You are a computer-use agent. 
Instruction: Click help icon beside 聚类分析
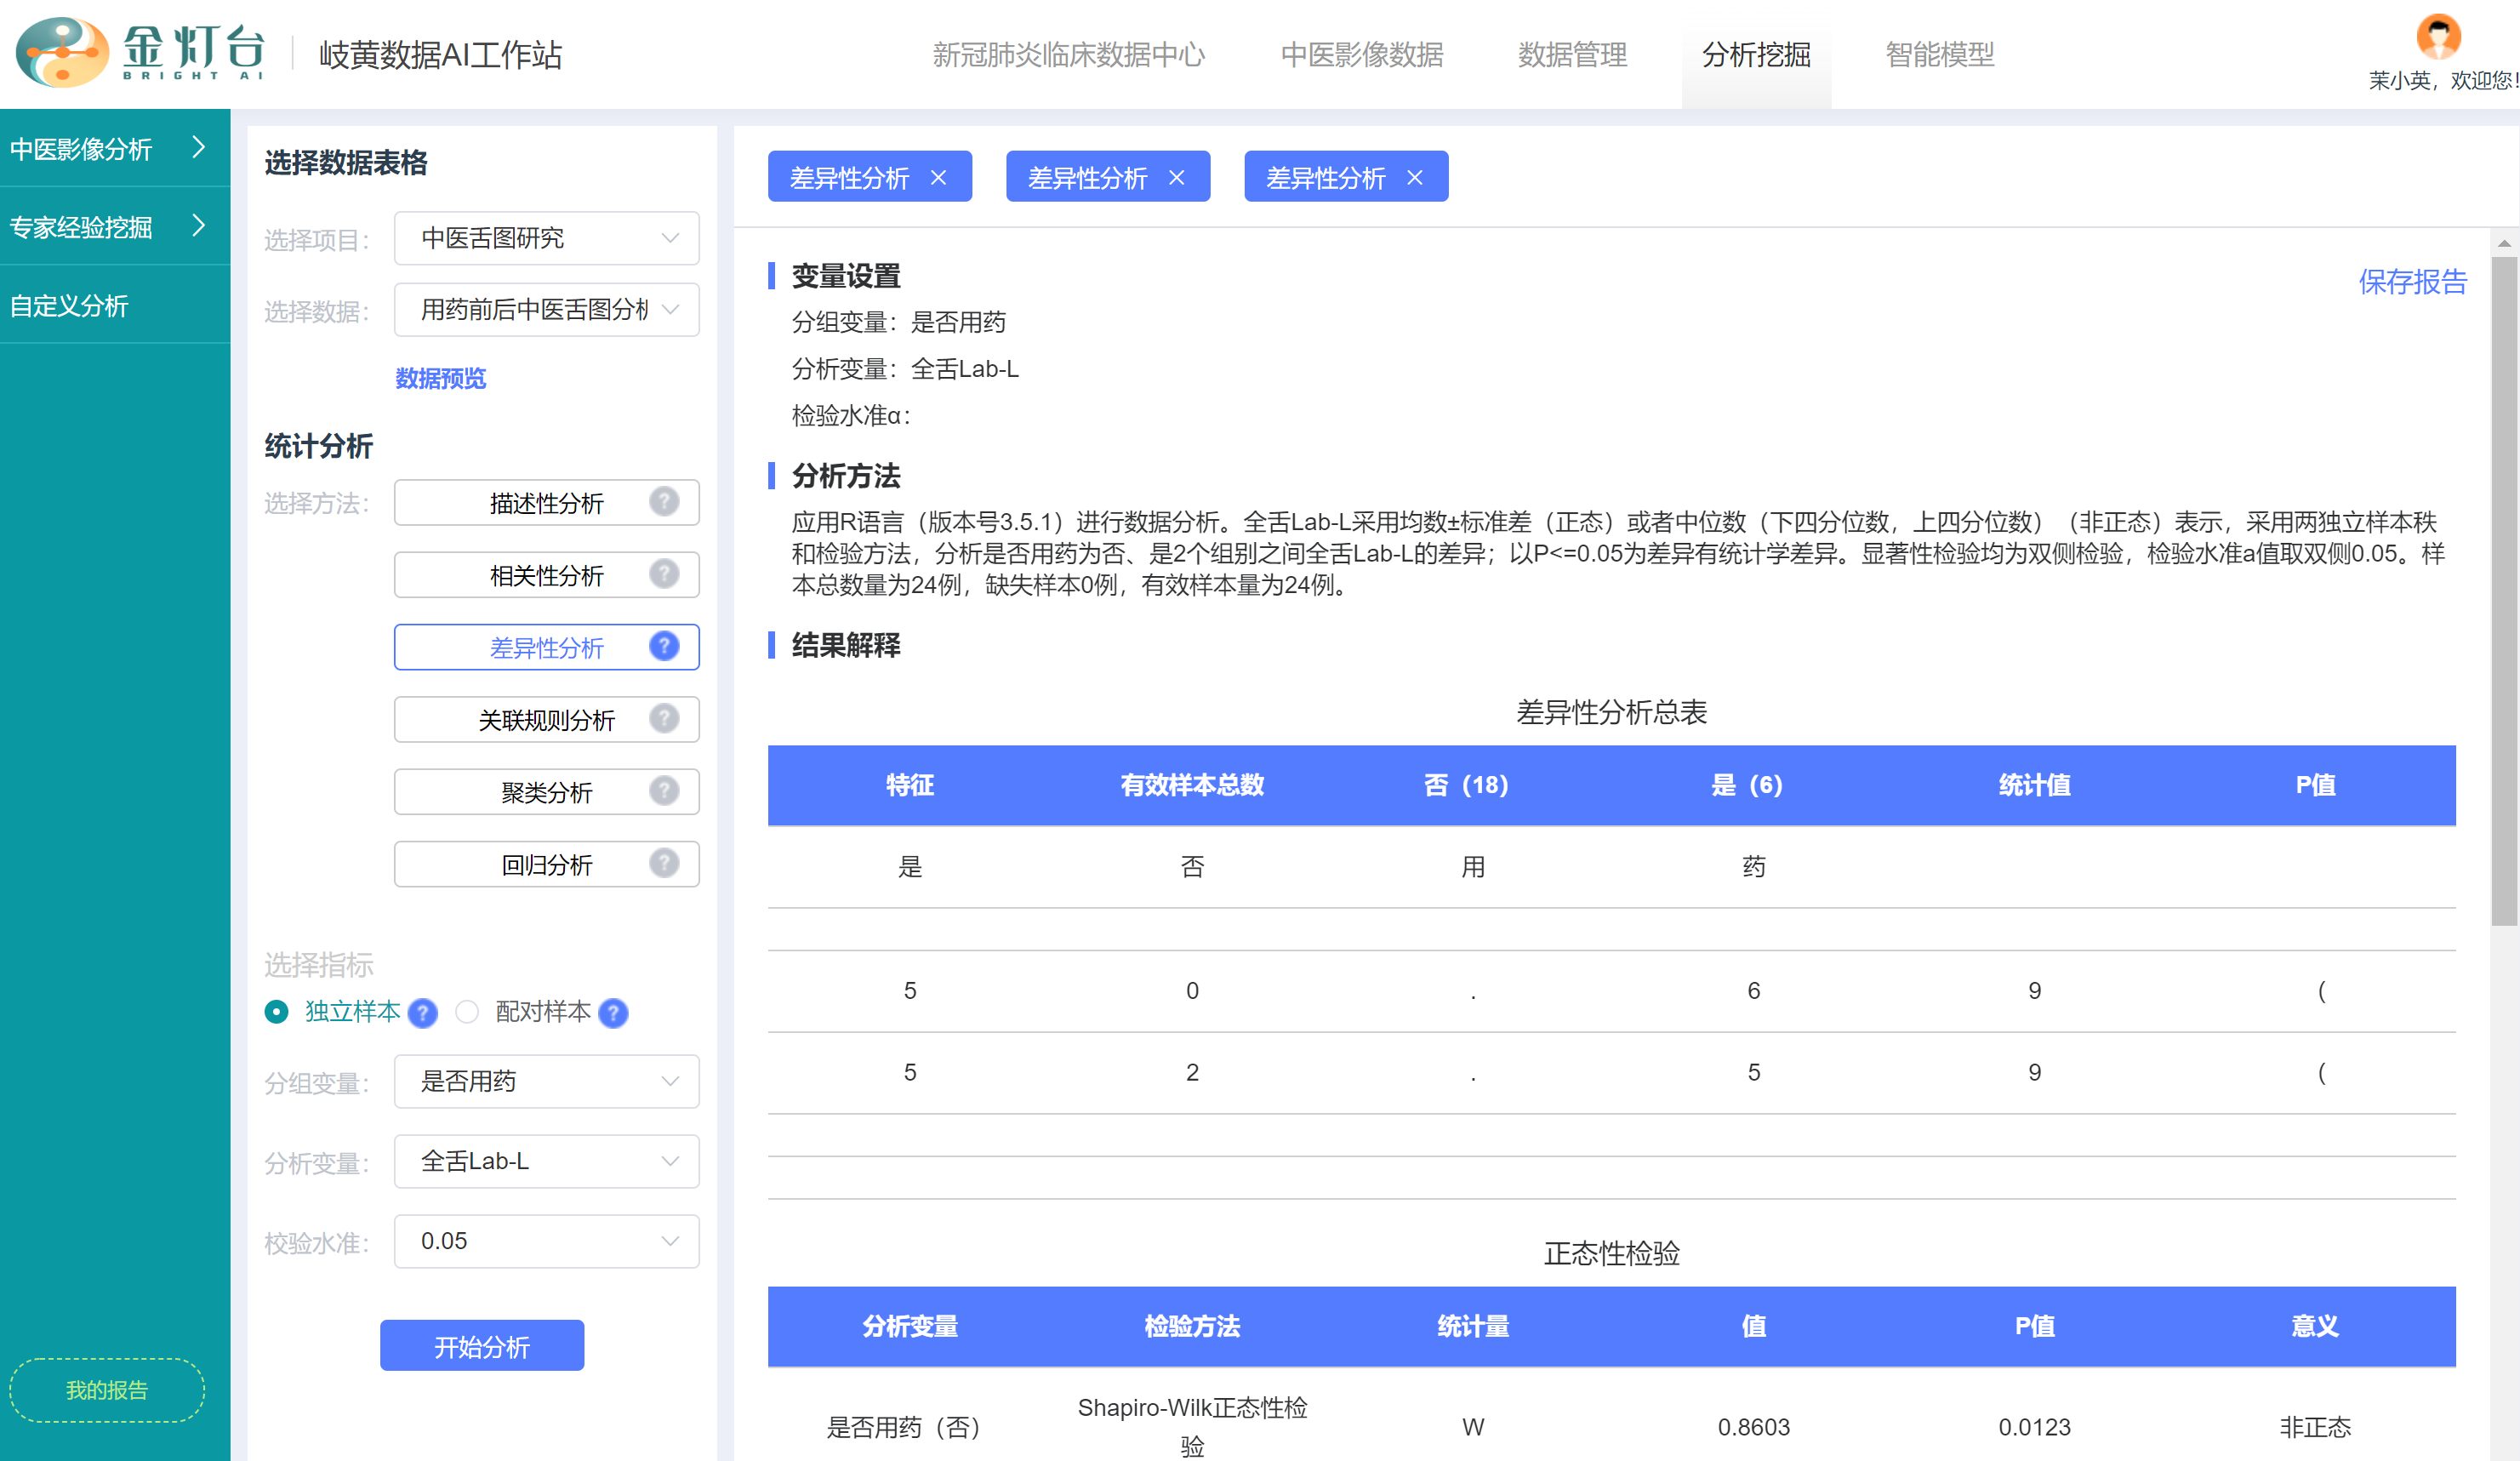pyautogui.click(x=663, y=791)
